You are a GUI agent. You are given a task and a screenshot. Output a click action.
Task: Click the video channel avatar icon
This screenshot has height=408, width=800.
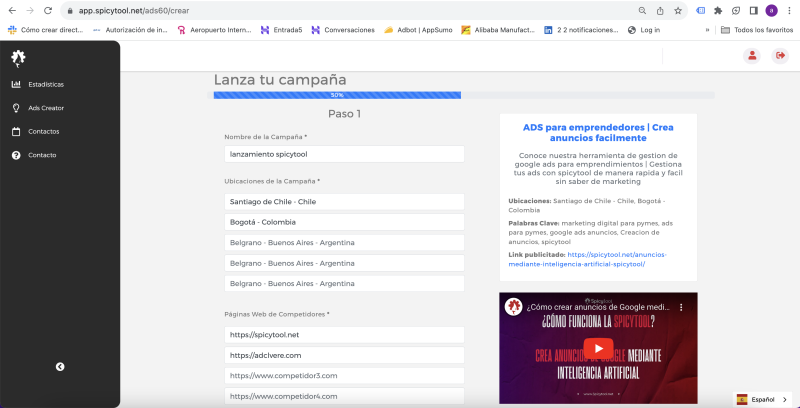tap(513, 307)
